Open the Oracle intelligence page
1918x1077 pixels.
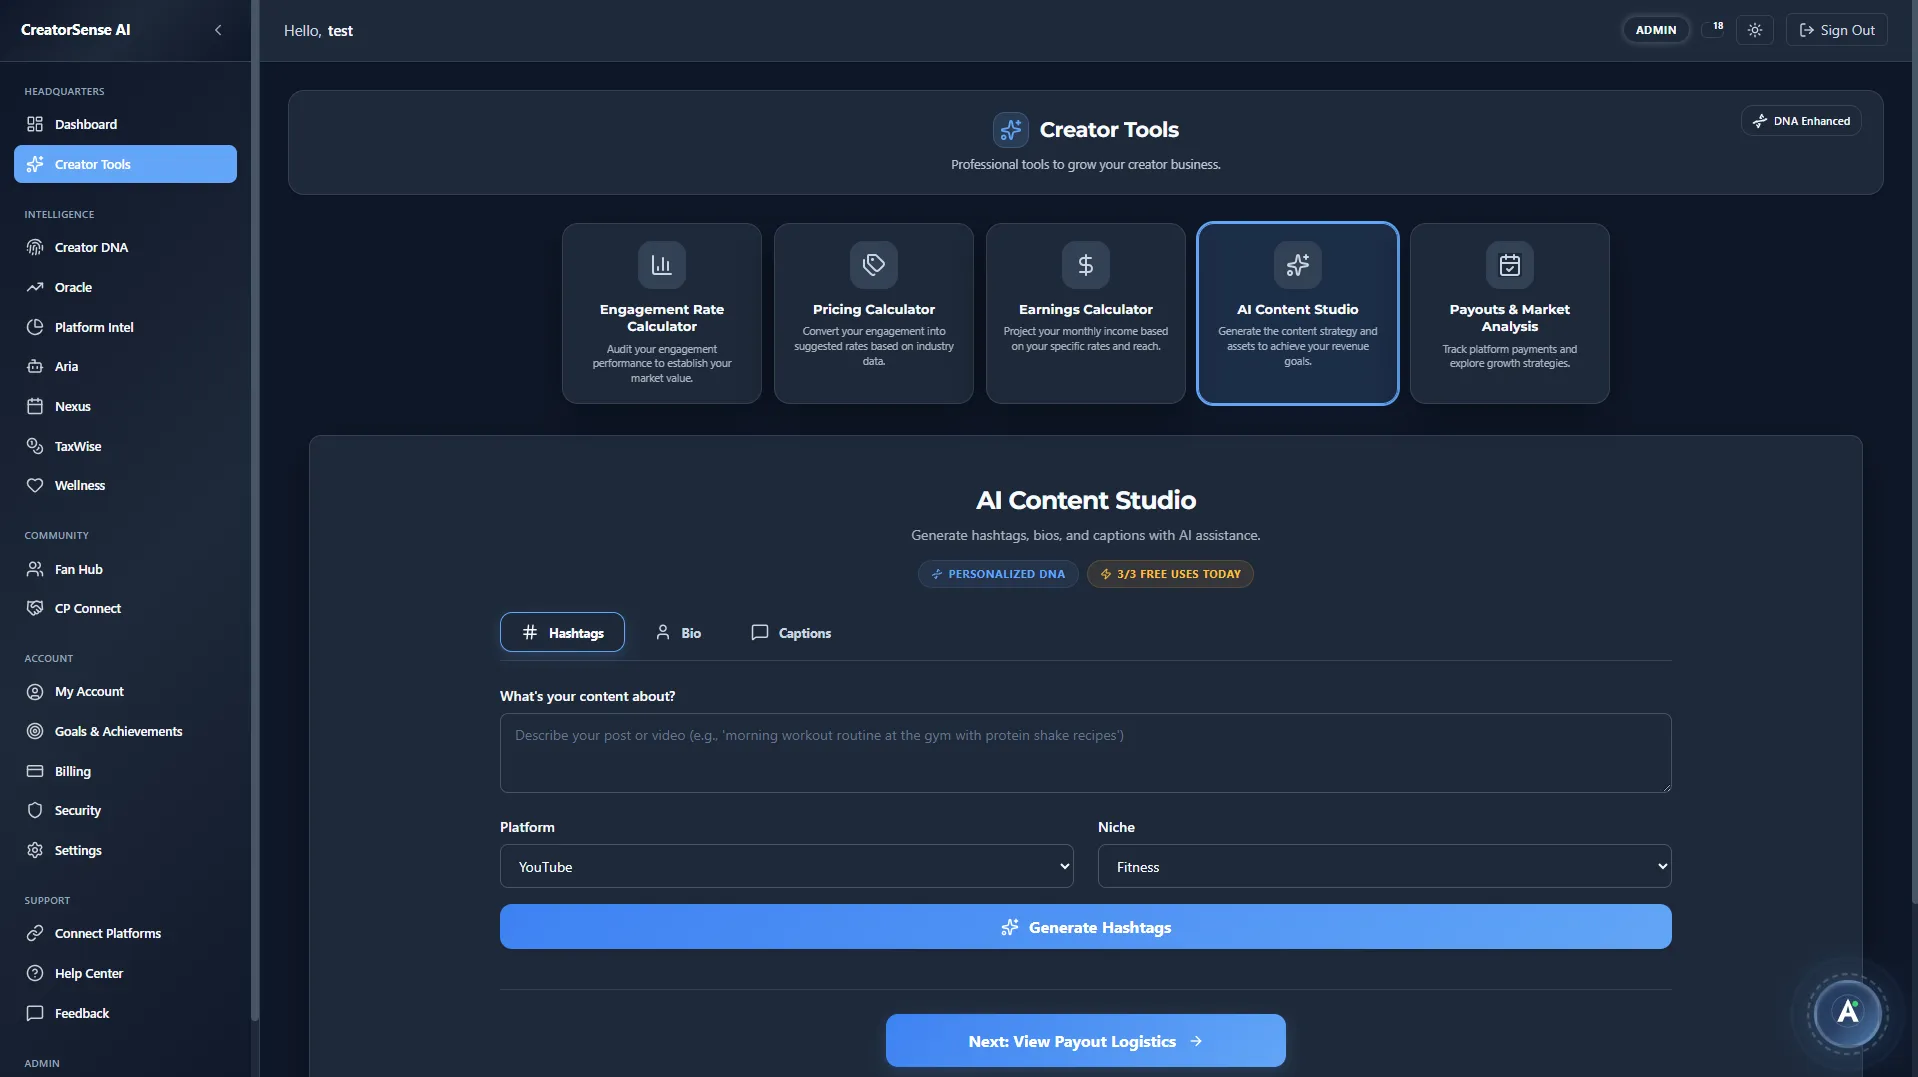(71, 287)
